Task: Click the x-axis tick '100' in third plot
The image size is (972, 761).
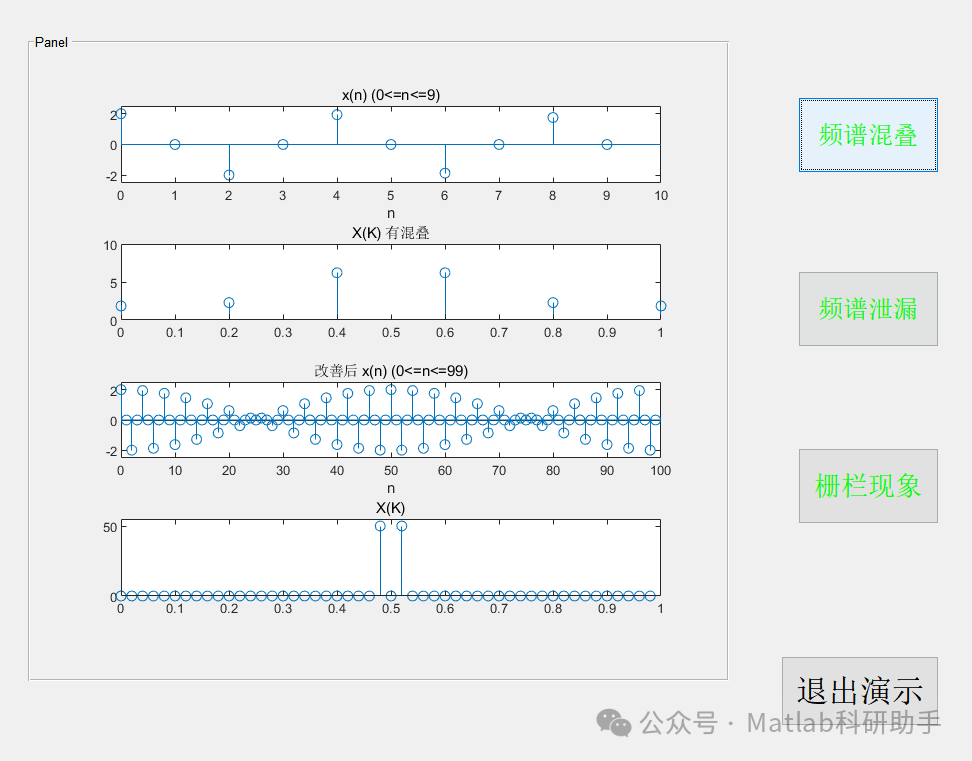Action: (661, 471)
